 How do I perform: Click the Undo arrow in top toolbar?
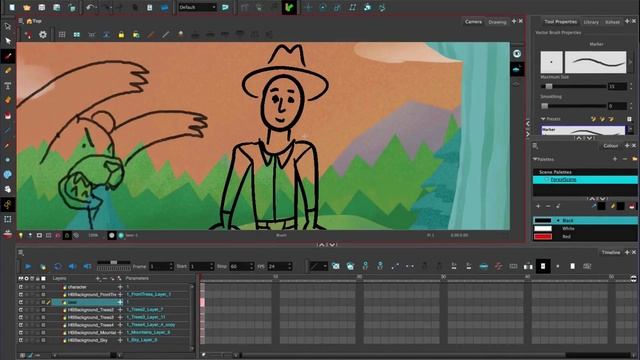tap(91, 7)
